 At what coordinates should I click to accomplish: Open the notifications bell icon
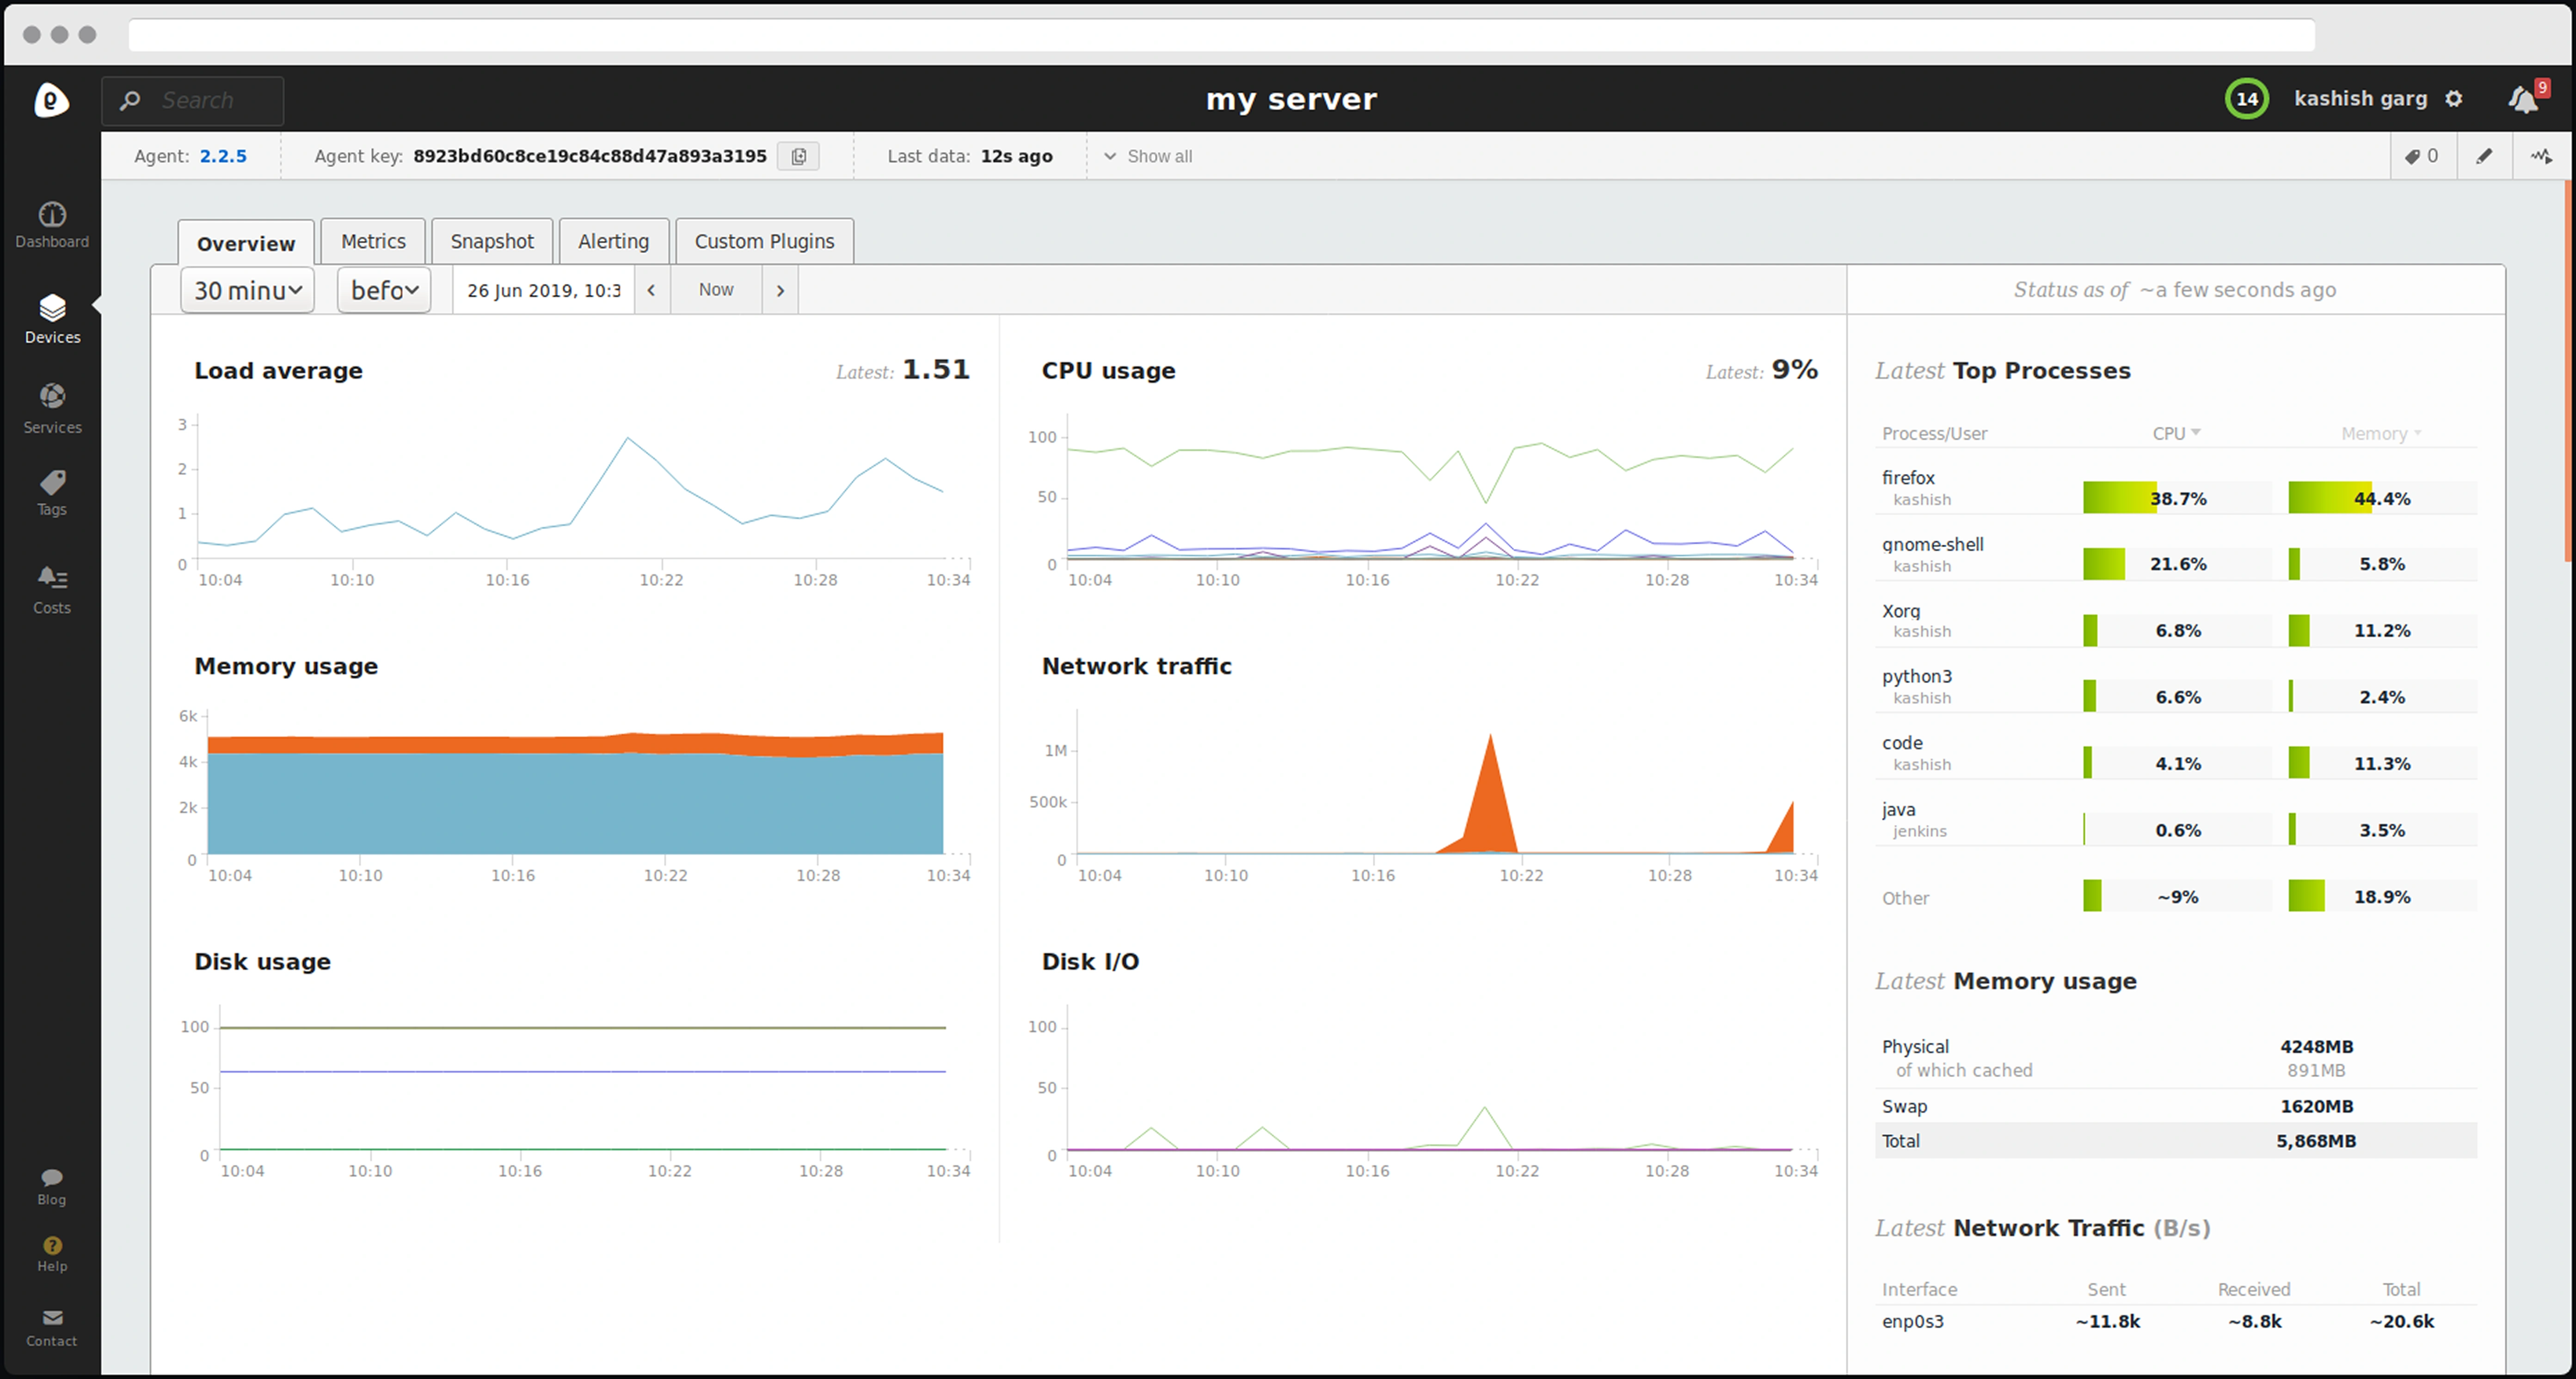pyautogui.click(x=2523, y=99)
